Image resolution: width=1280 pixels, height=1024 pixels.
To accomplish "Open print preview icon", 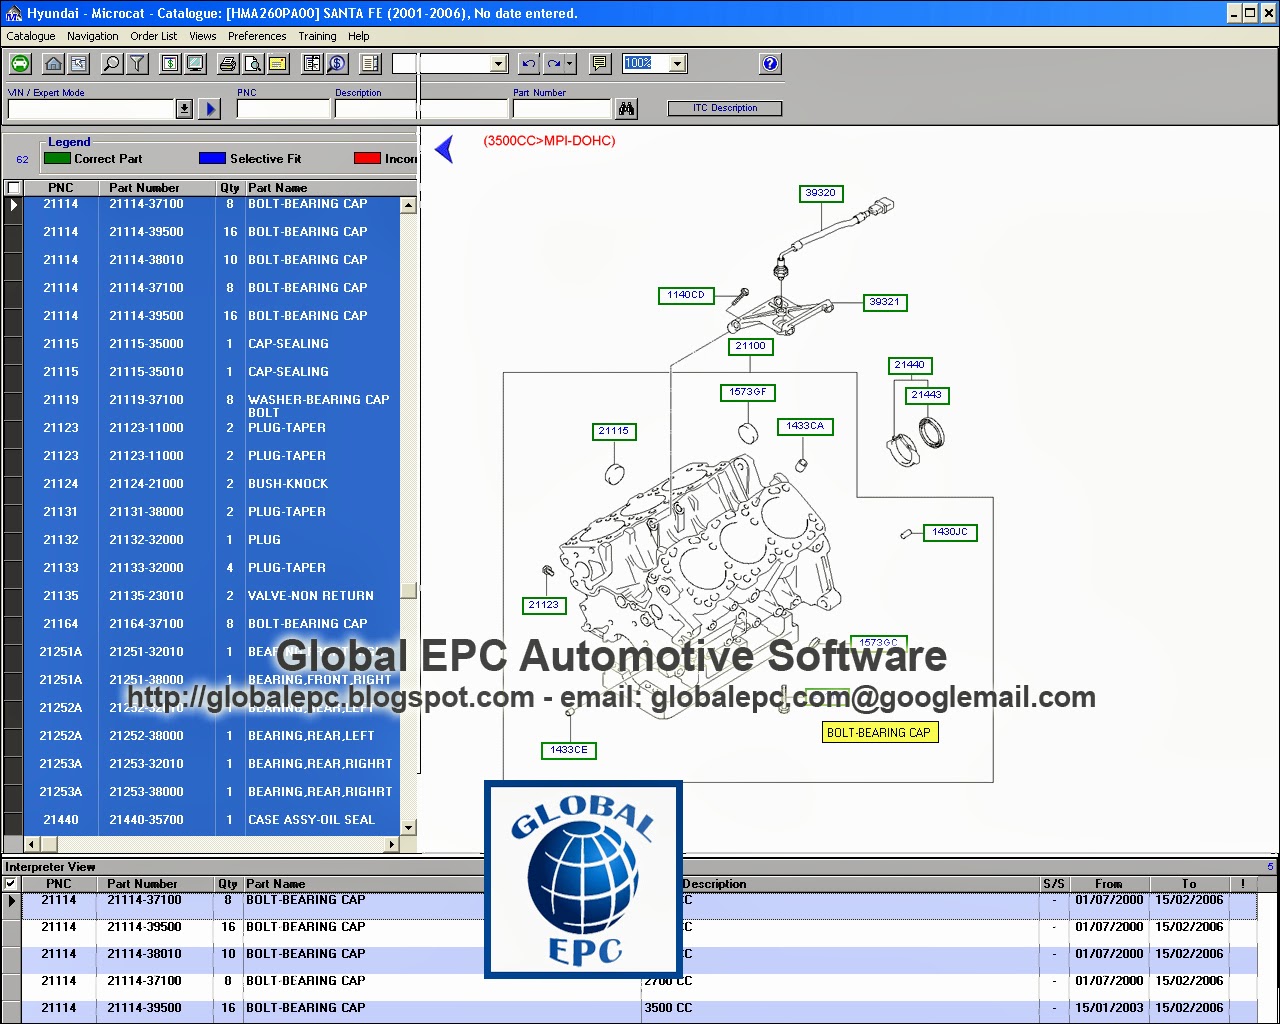I will (251, 63).
